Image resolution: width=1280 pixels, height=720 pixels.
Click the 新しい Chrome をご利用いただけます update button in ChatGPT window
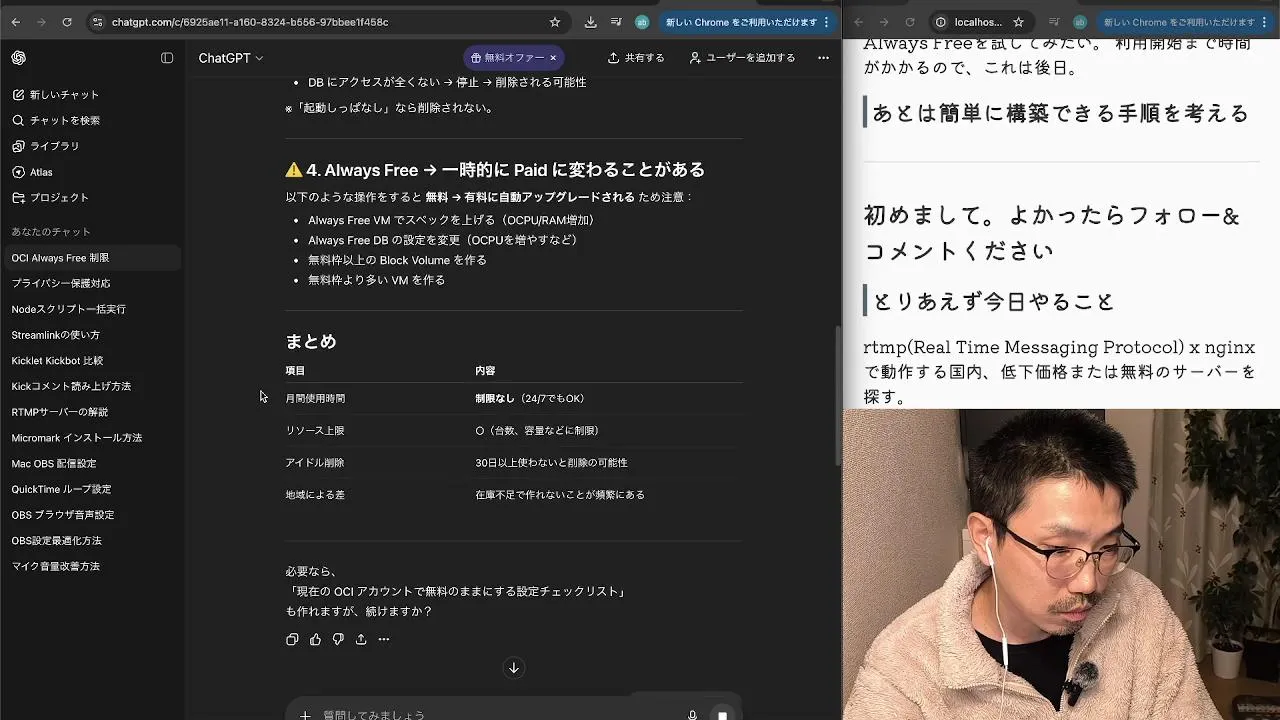point(748,22)
